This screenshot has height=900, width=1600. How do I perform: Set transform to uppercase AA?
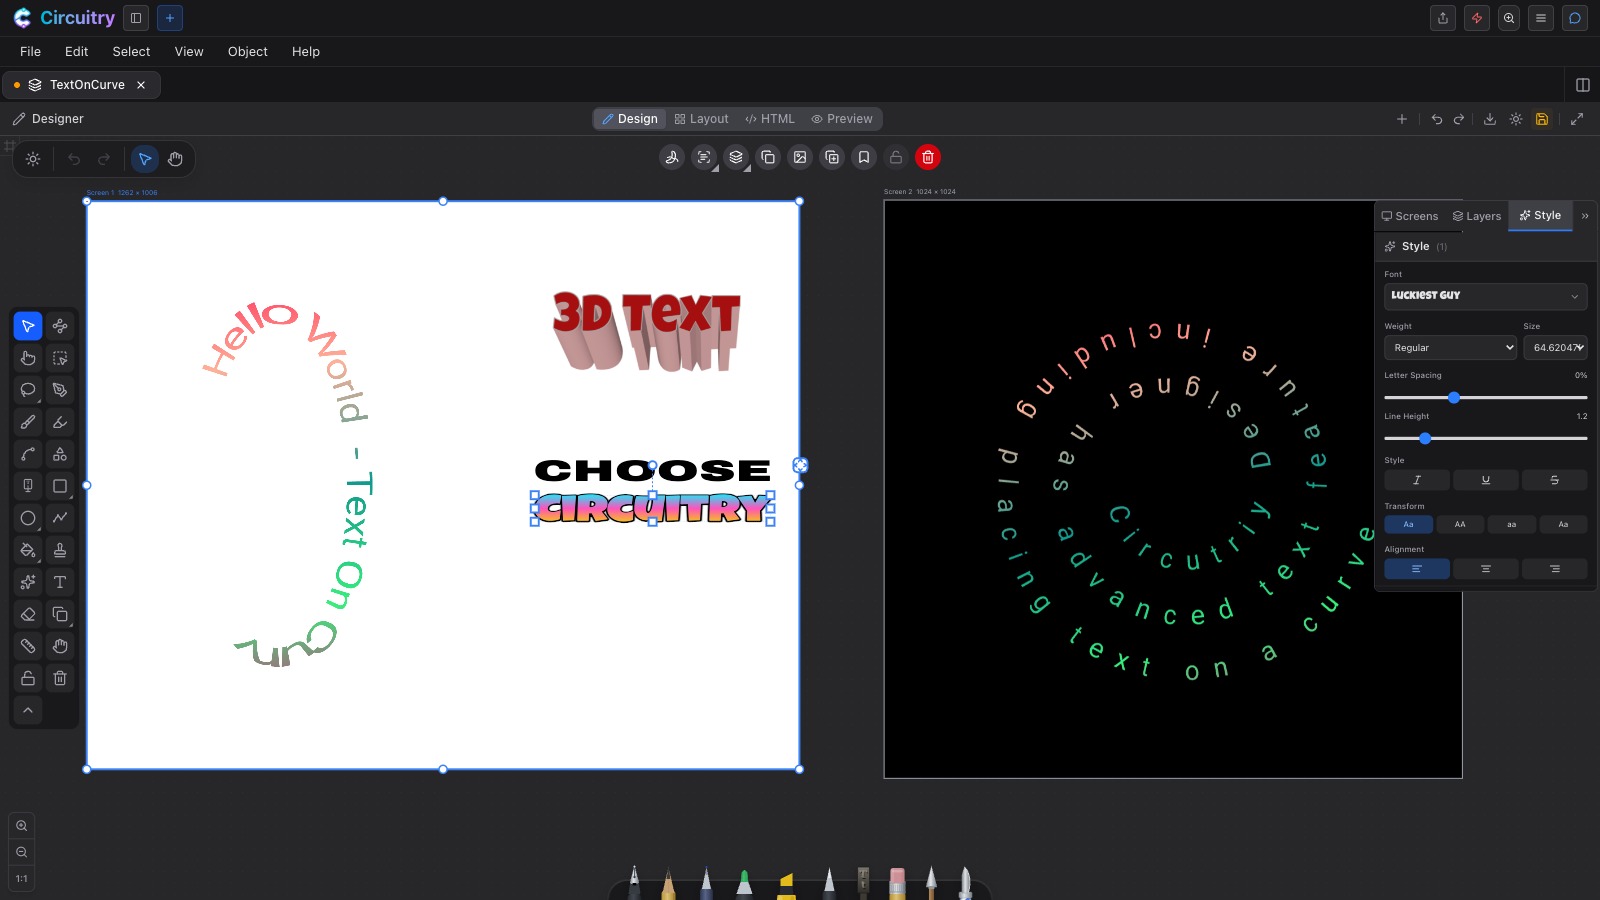click(1460, 524)
